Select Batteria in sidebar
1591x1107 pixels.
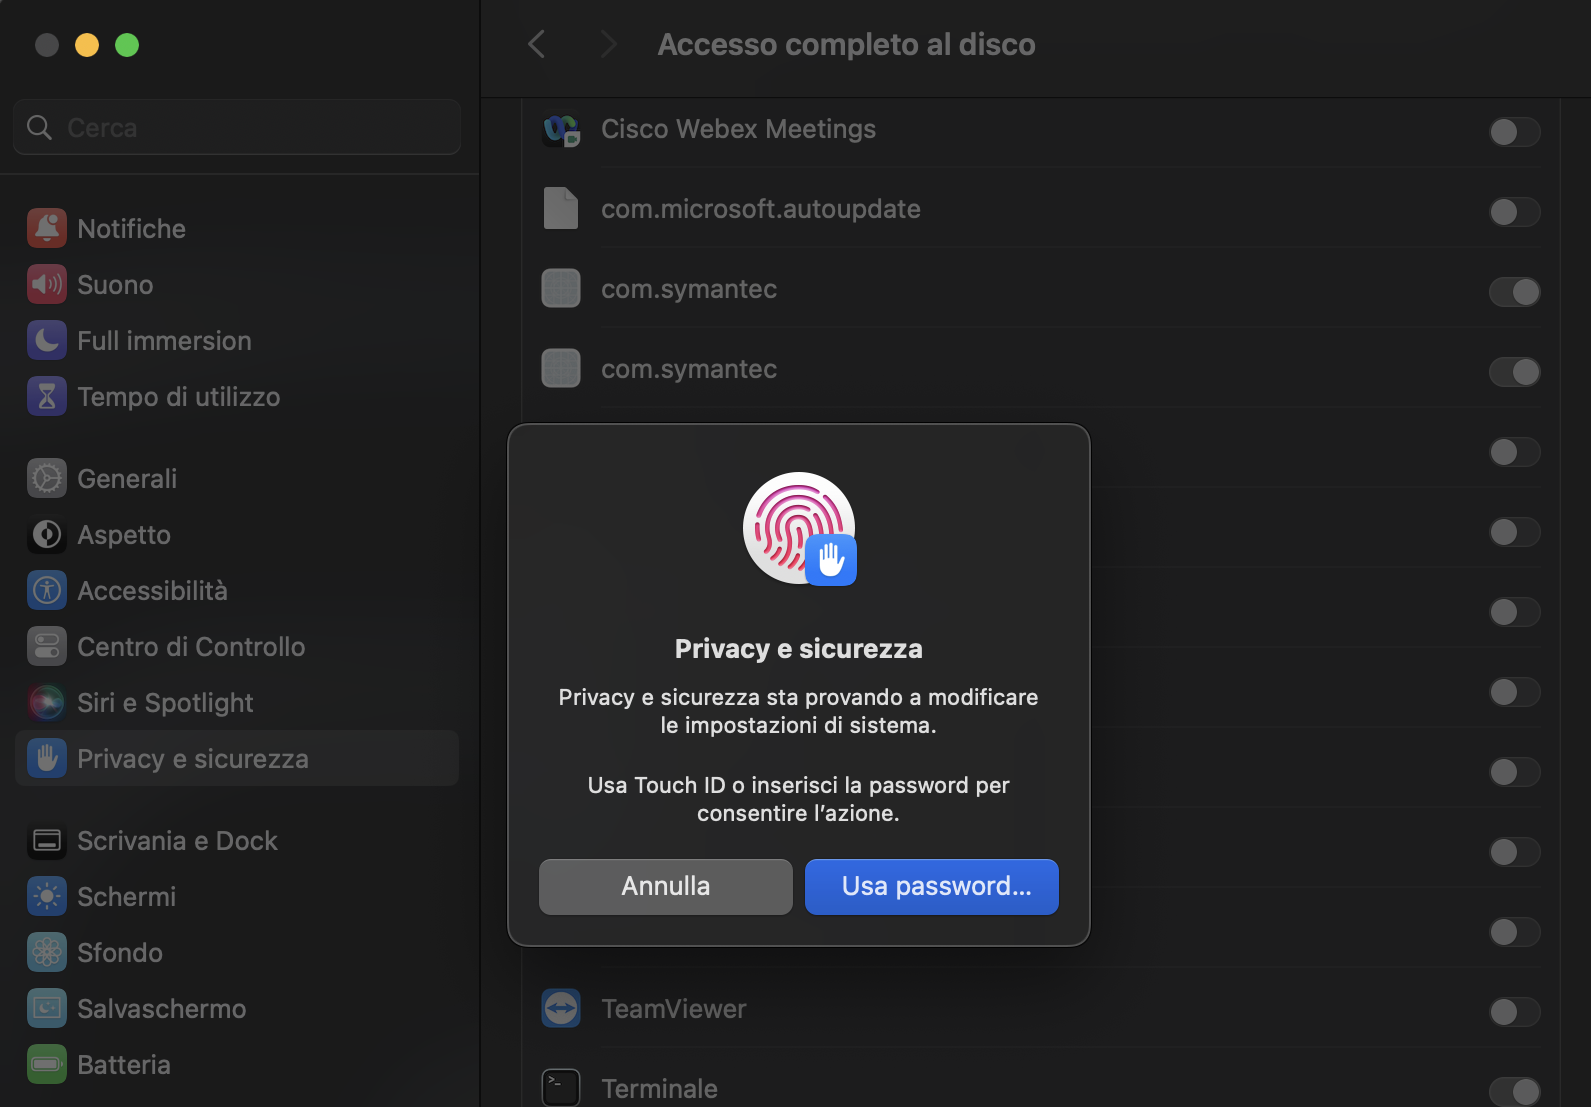(x=237, y=1065)
